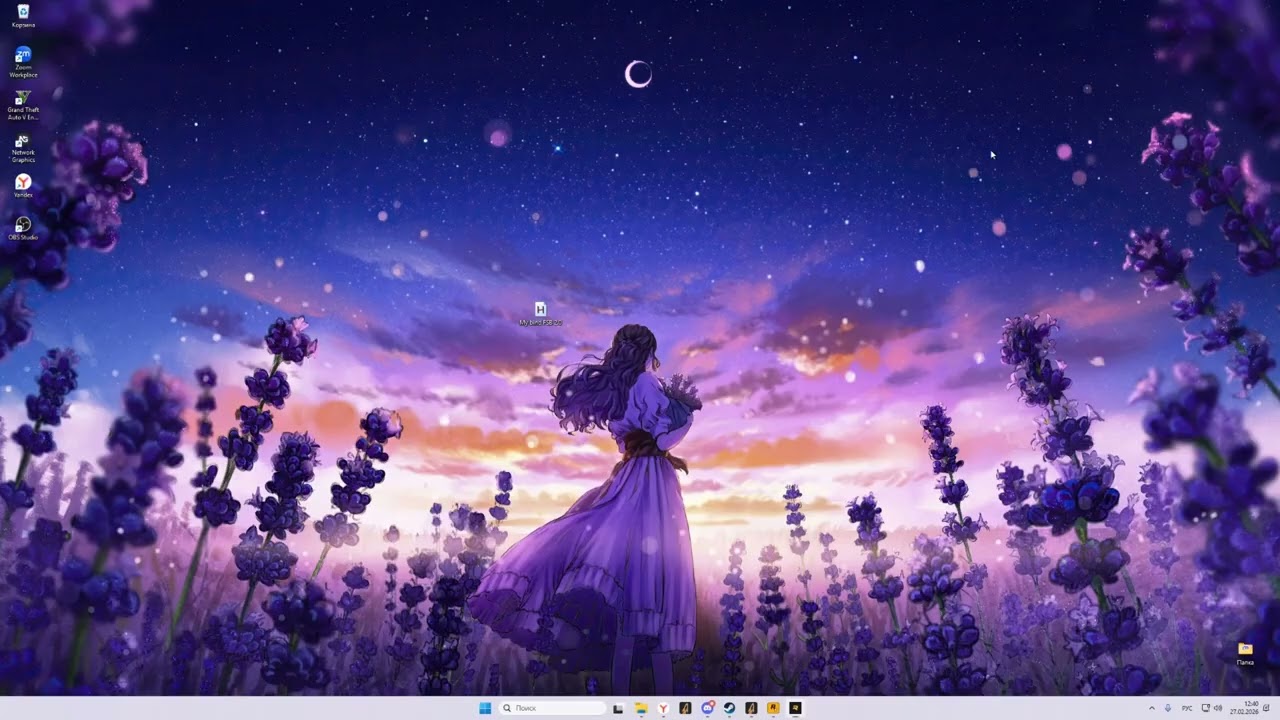Open the notification center icon
This screenshot has width=1280, height=720.
[1266, 708]
